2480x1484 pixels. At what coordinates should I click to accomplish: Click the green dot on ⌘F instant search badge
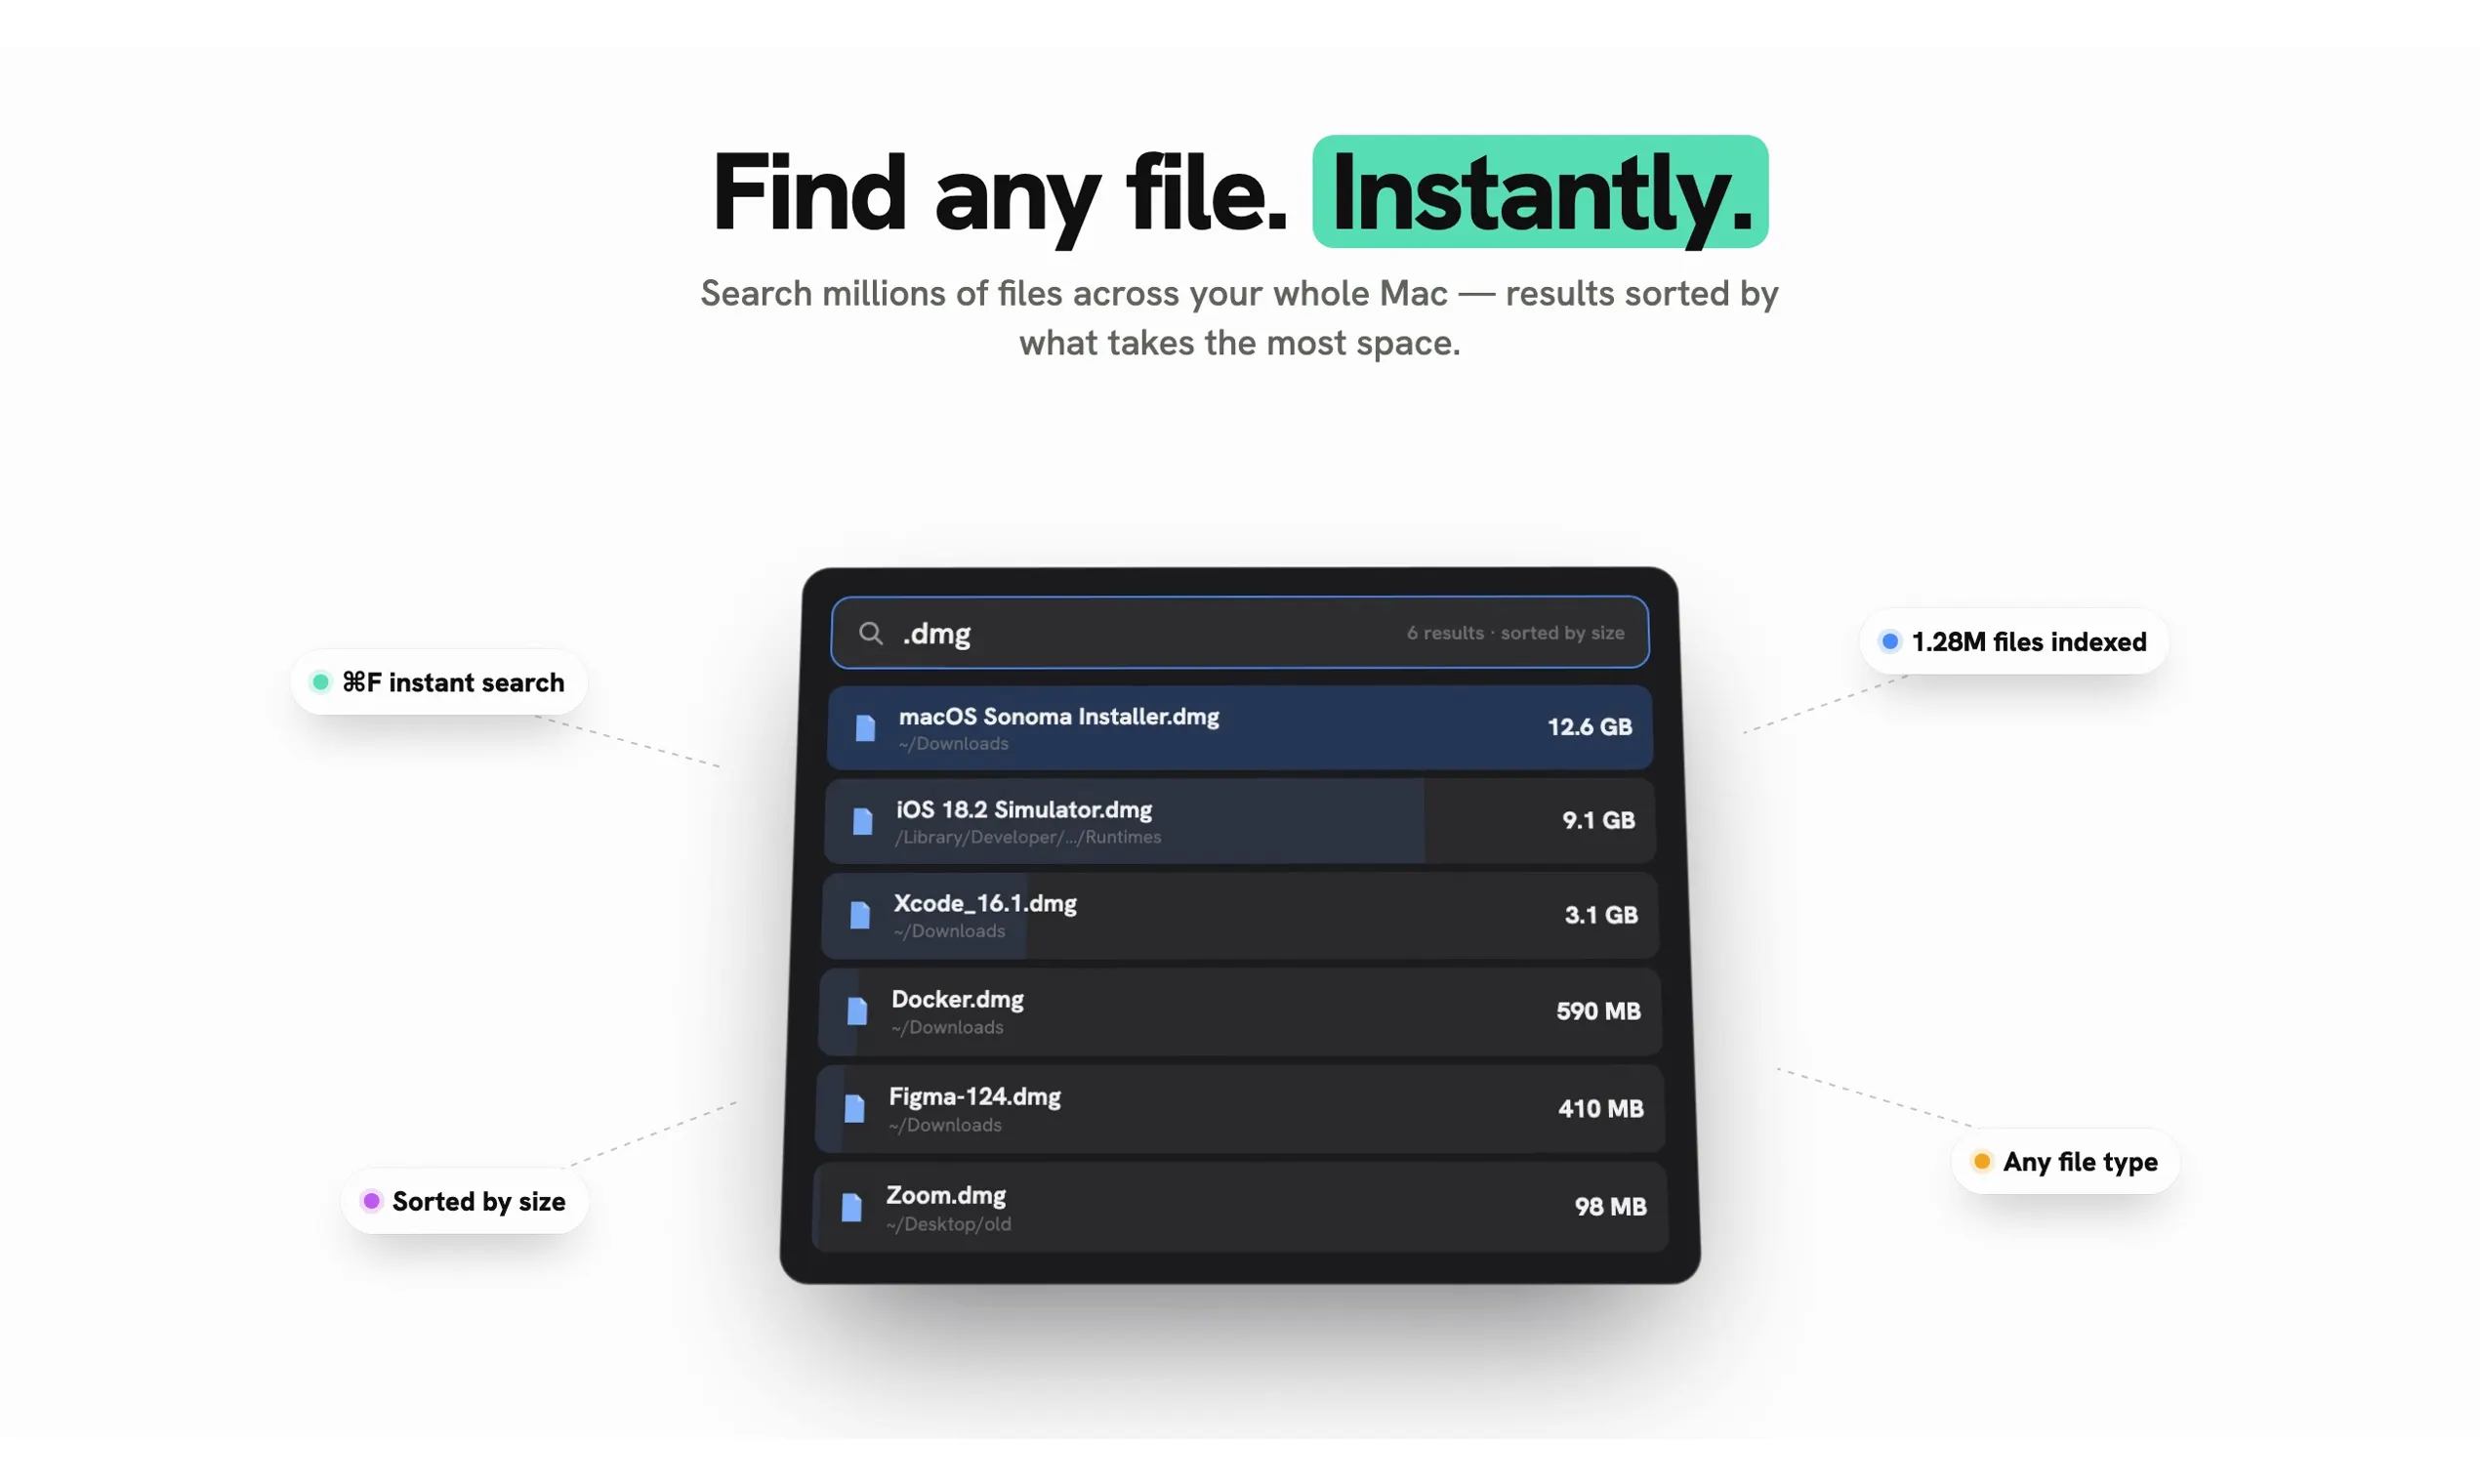(x=320, y=682)
